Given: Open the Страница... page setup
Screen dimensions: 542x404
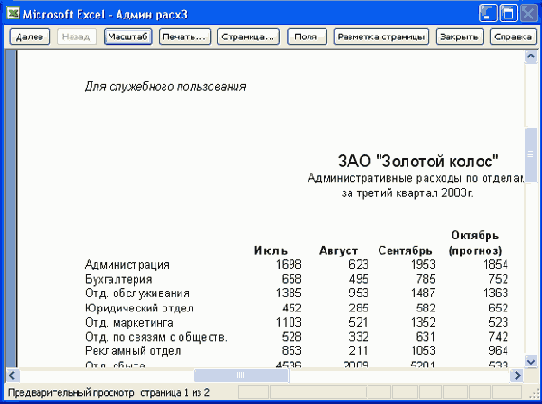Looking at the screenshot, I should pyautogui.click(x=248, y=37).
